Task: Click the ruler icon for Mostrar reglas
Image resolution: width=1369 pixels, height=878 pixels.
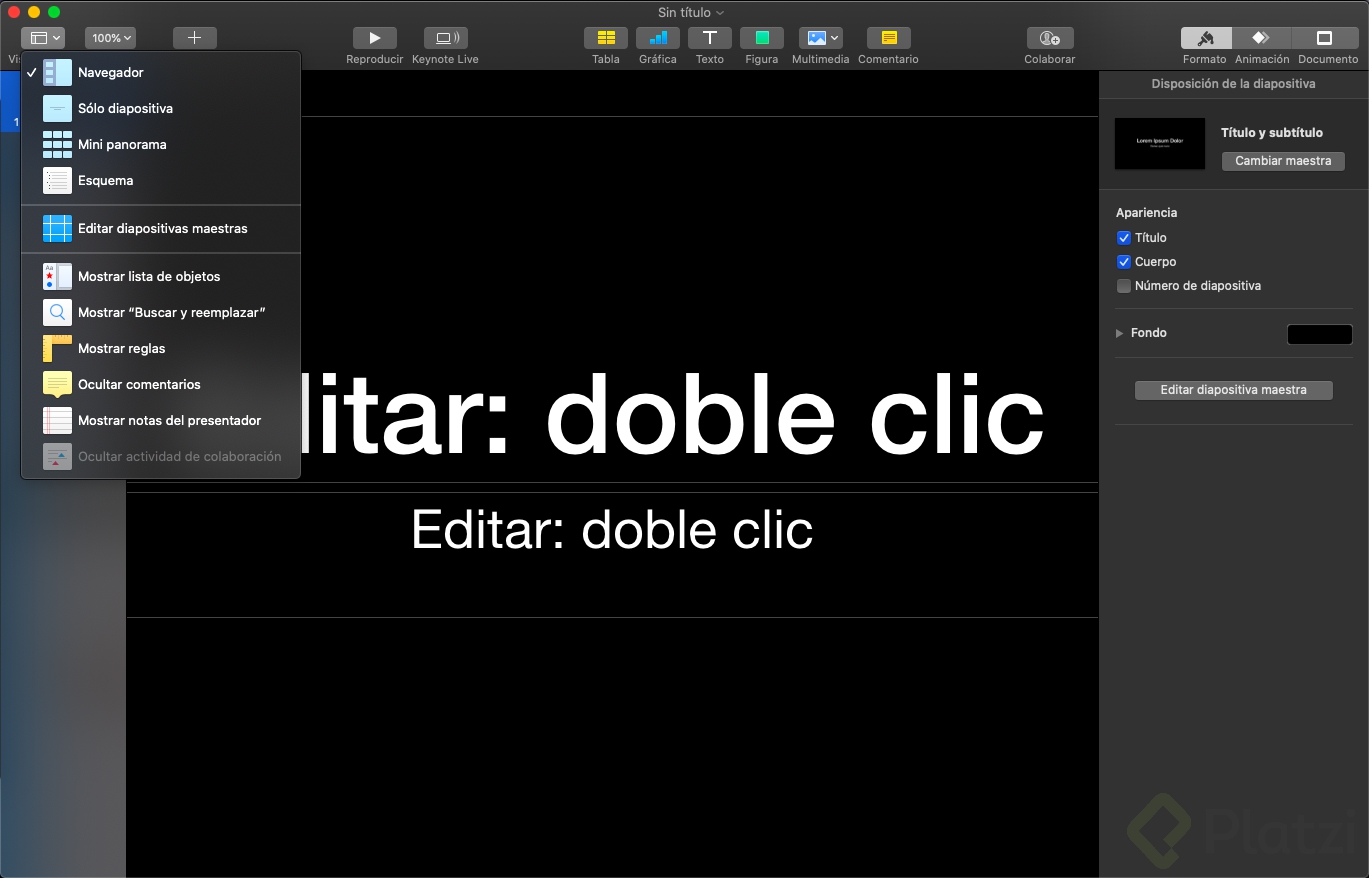Action: coord(57,349)
